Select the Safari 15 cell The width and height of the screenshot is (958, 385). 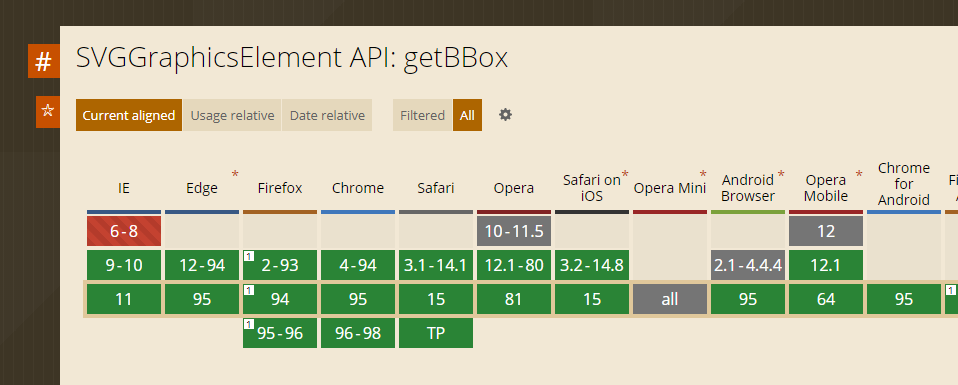pyautogui.click(x=436, y=299)
